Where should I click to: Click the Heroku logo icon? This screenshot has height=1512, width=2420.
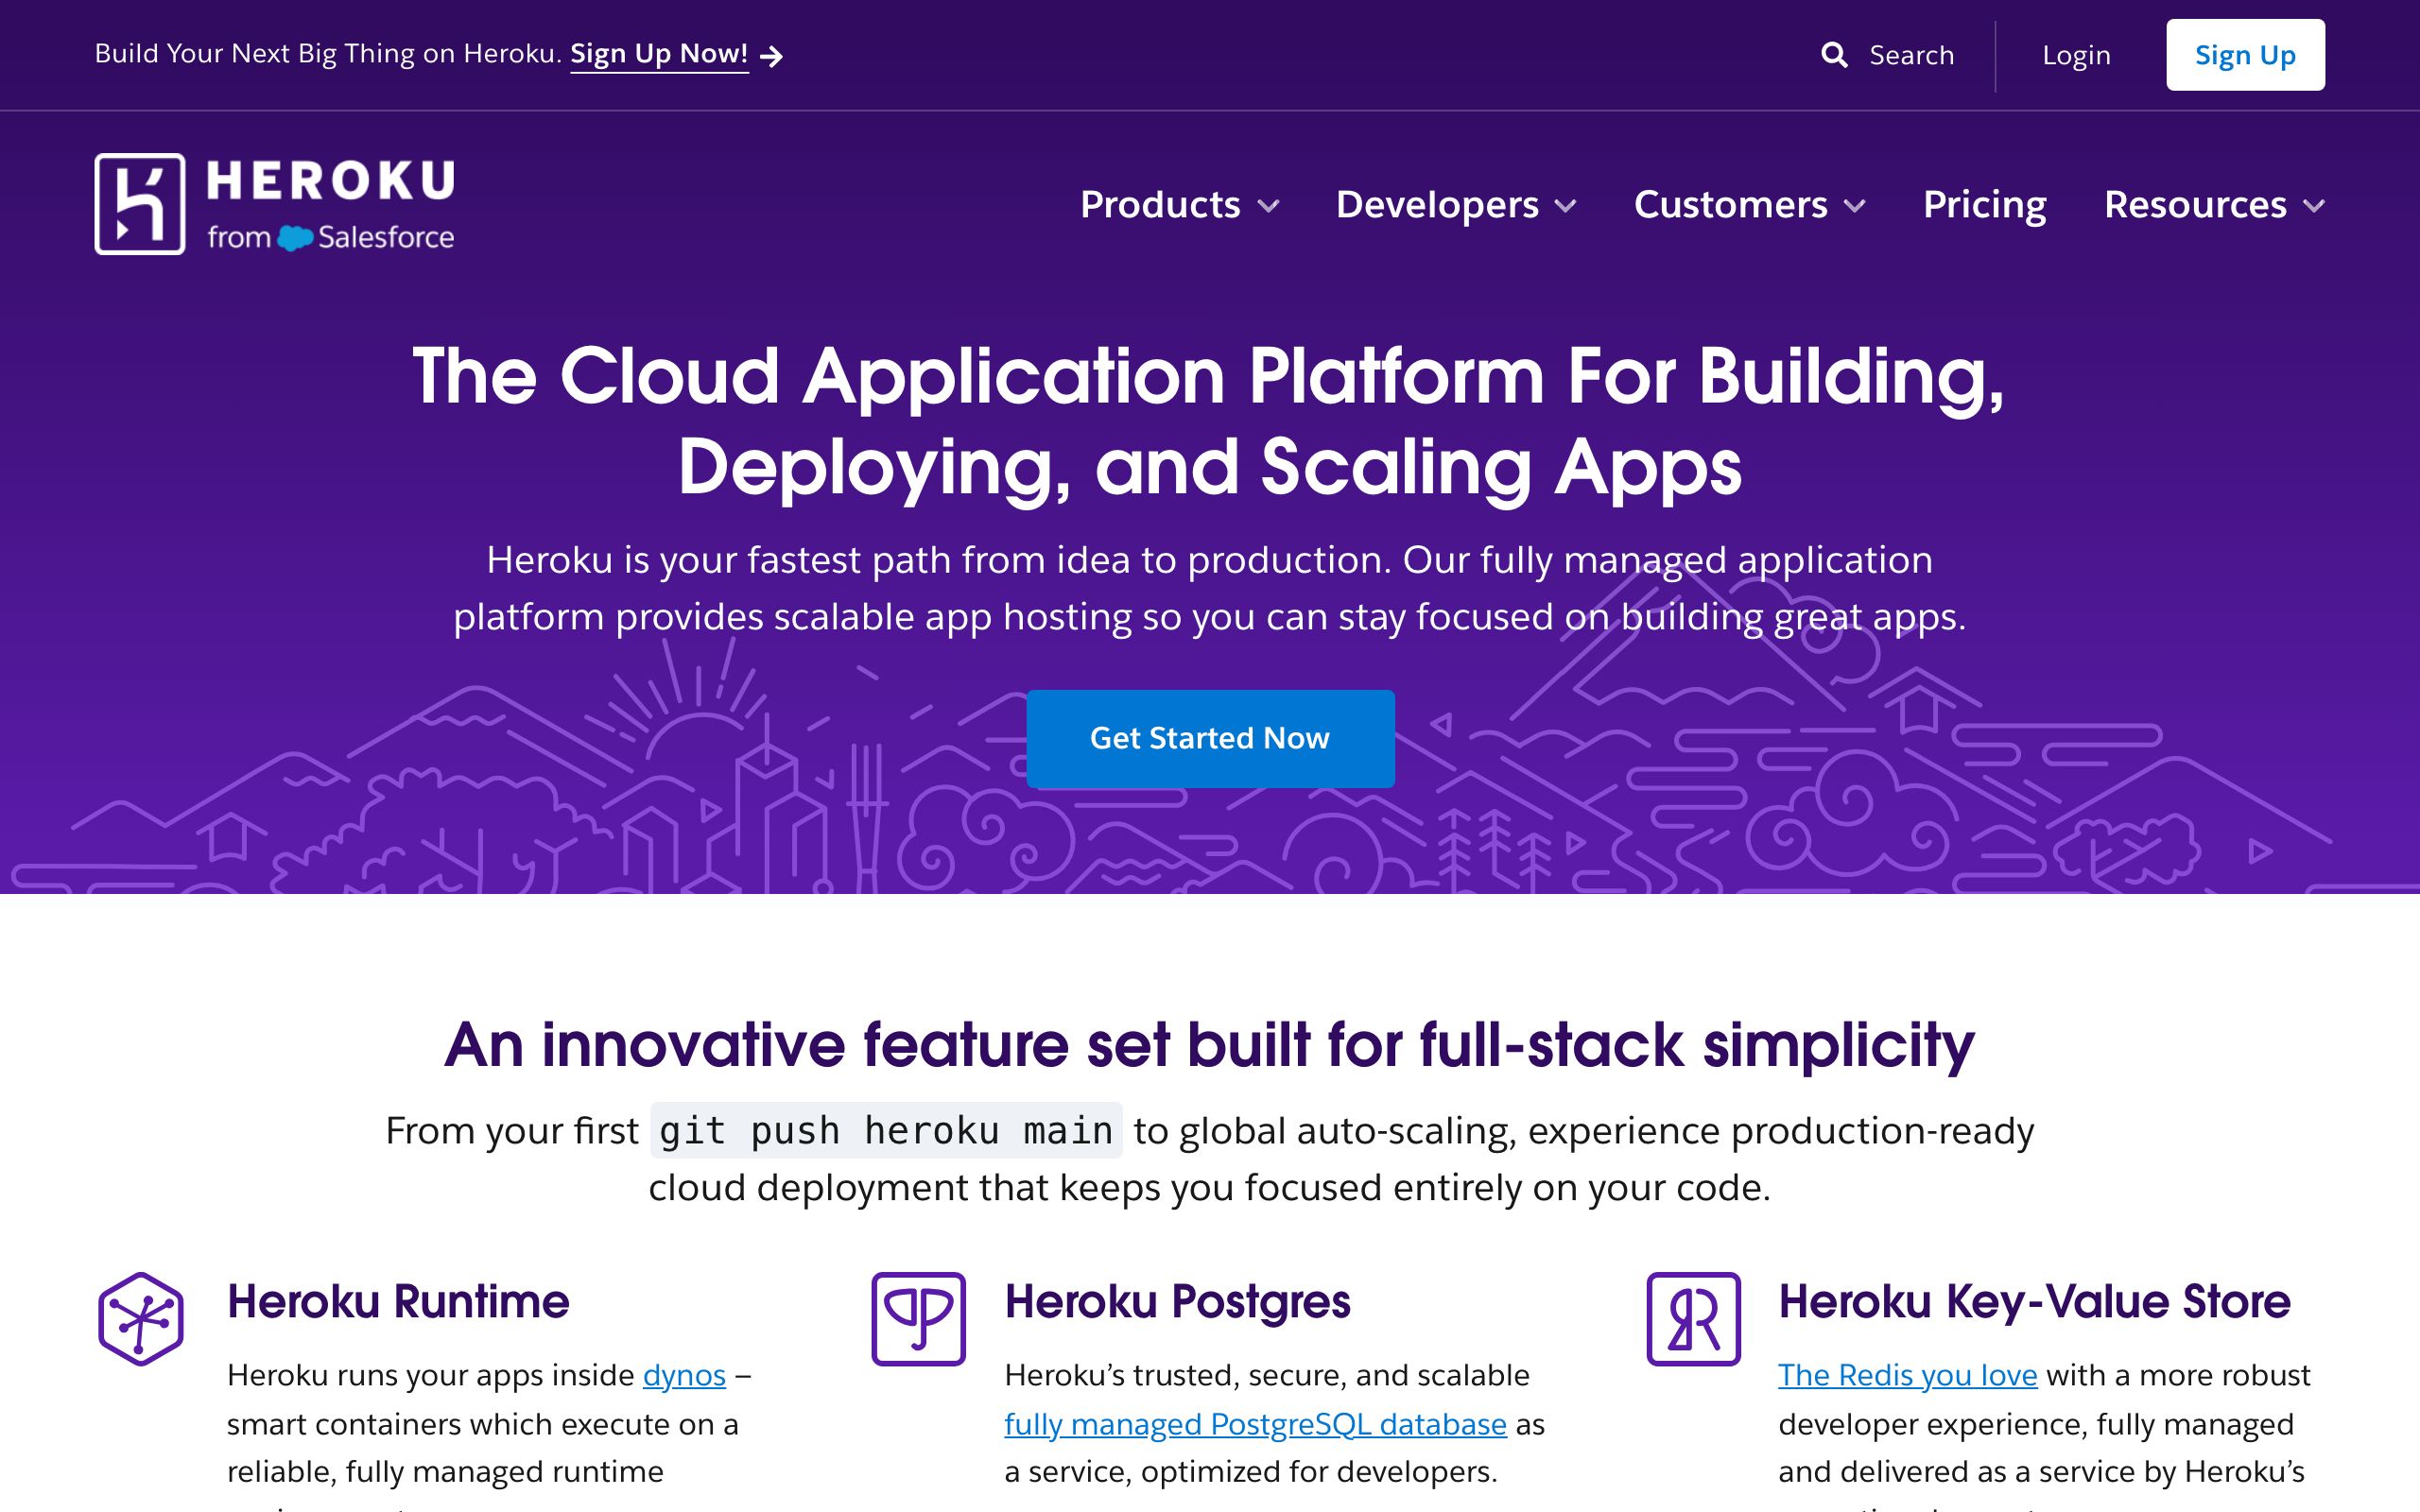coord(140,204)
